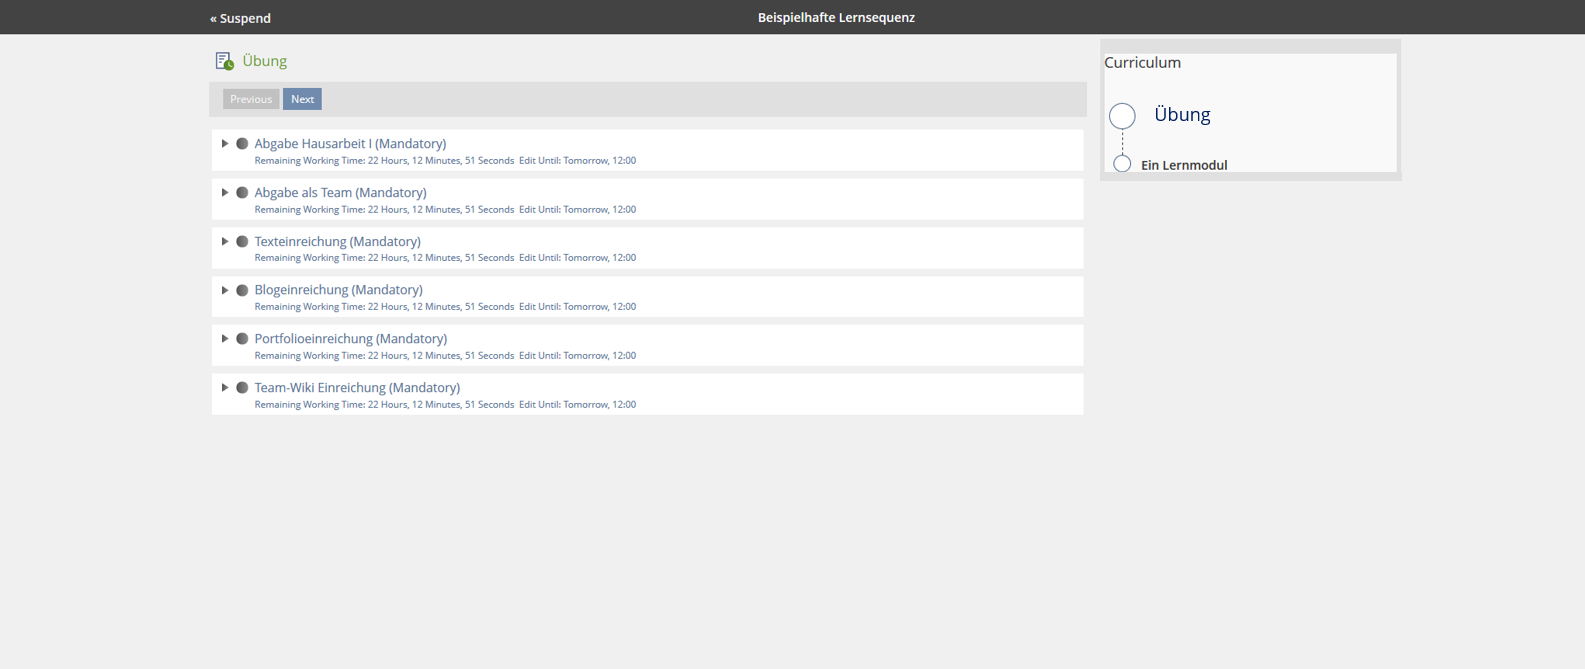Expand the Abgabe Hausarbeit I assignment
This screenshot has height=669, width=1585.
pos(225,144)
